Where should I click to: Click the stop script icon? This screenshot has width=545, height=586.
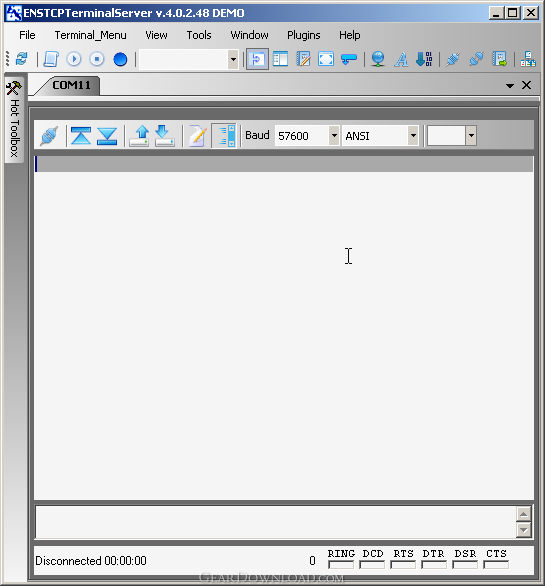pyautogui.click(x=97, y=59)
